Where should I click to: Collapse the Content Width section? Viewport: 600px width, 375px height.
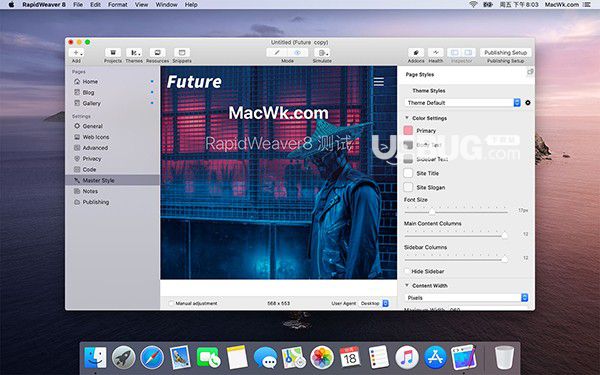click(x=407, y=285)
